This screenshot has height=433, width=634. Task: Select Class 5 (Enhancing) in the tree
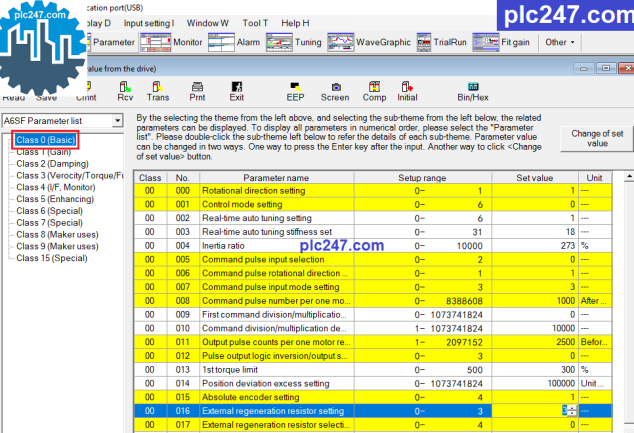55,199
